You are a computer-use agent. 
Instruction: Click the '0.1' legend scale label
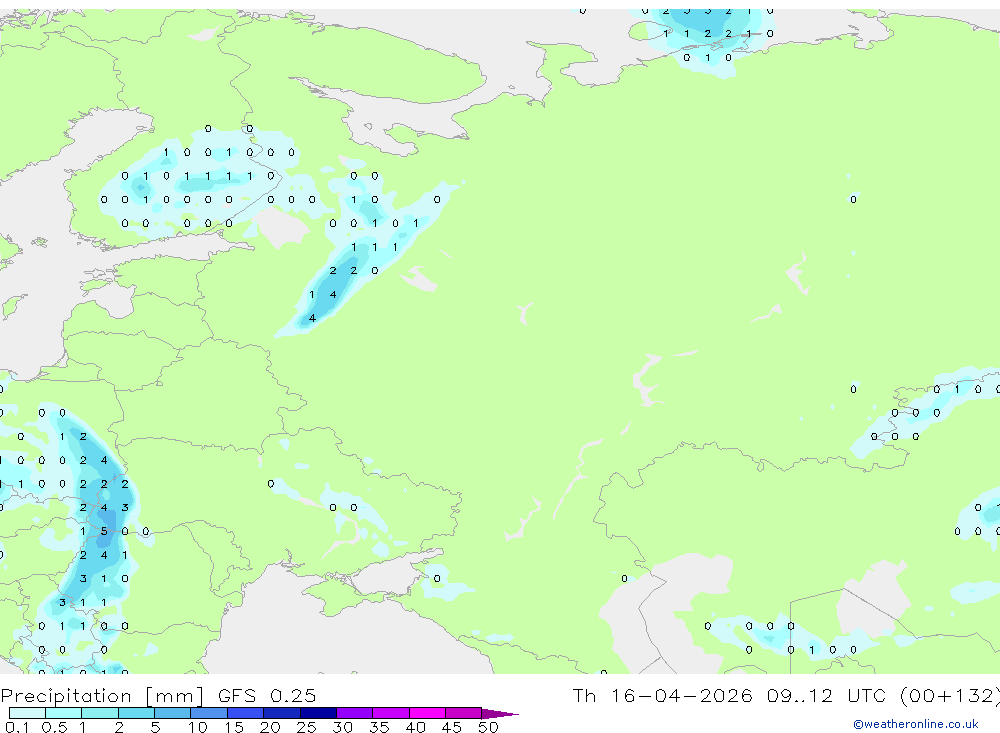(x=17, y=727)
